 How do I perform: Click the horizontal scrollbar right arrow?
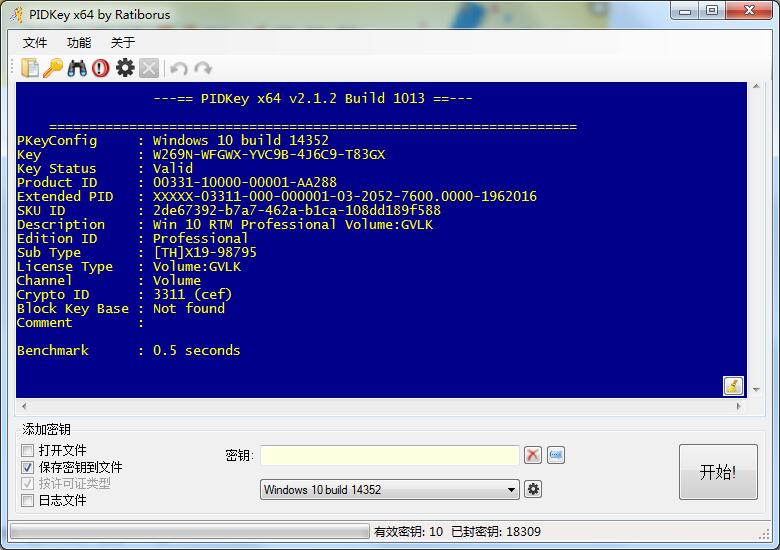click(x=739, y=407)
